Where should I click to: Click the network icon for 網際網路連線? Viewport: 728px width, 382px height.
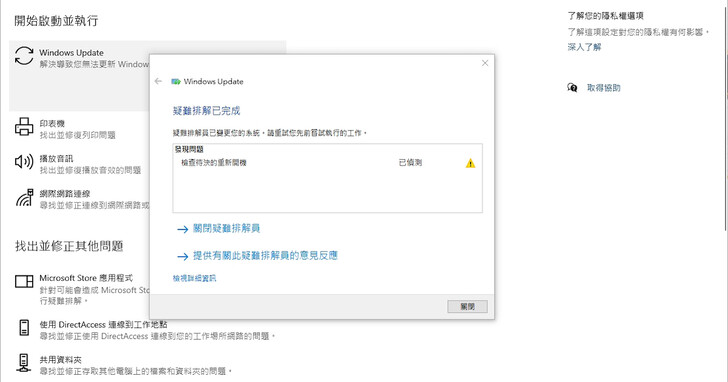[x=25, y=197]
